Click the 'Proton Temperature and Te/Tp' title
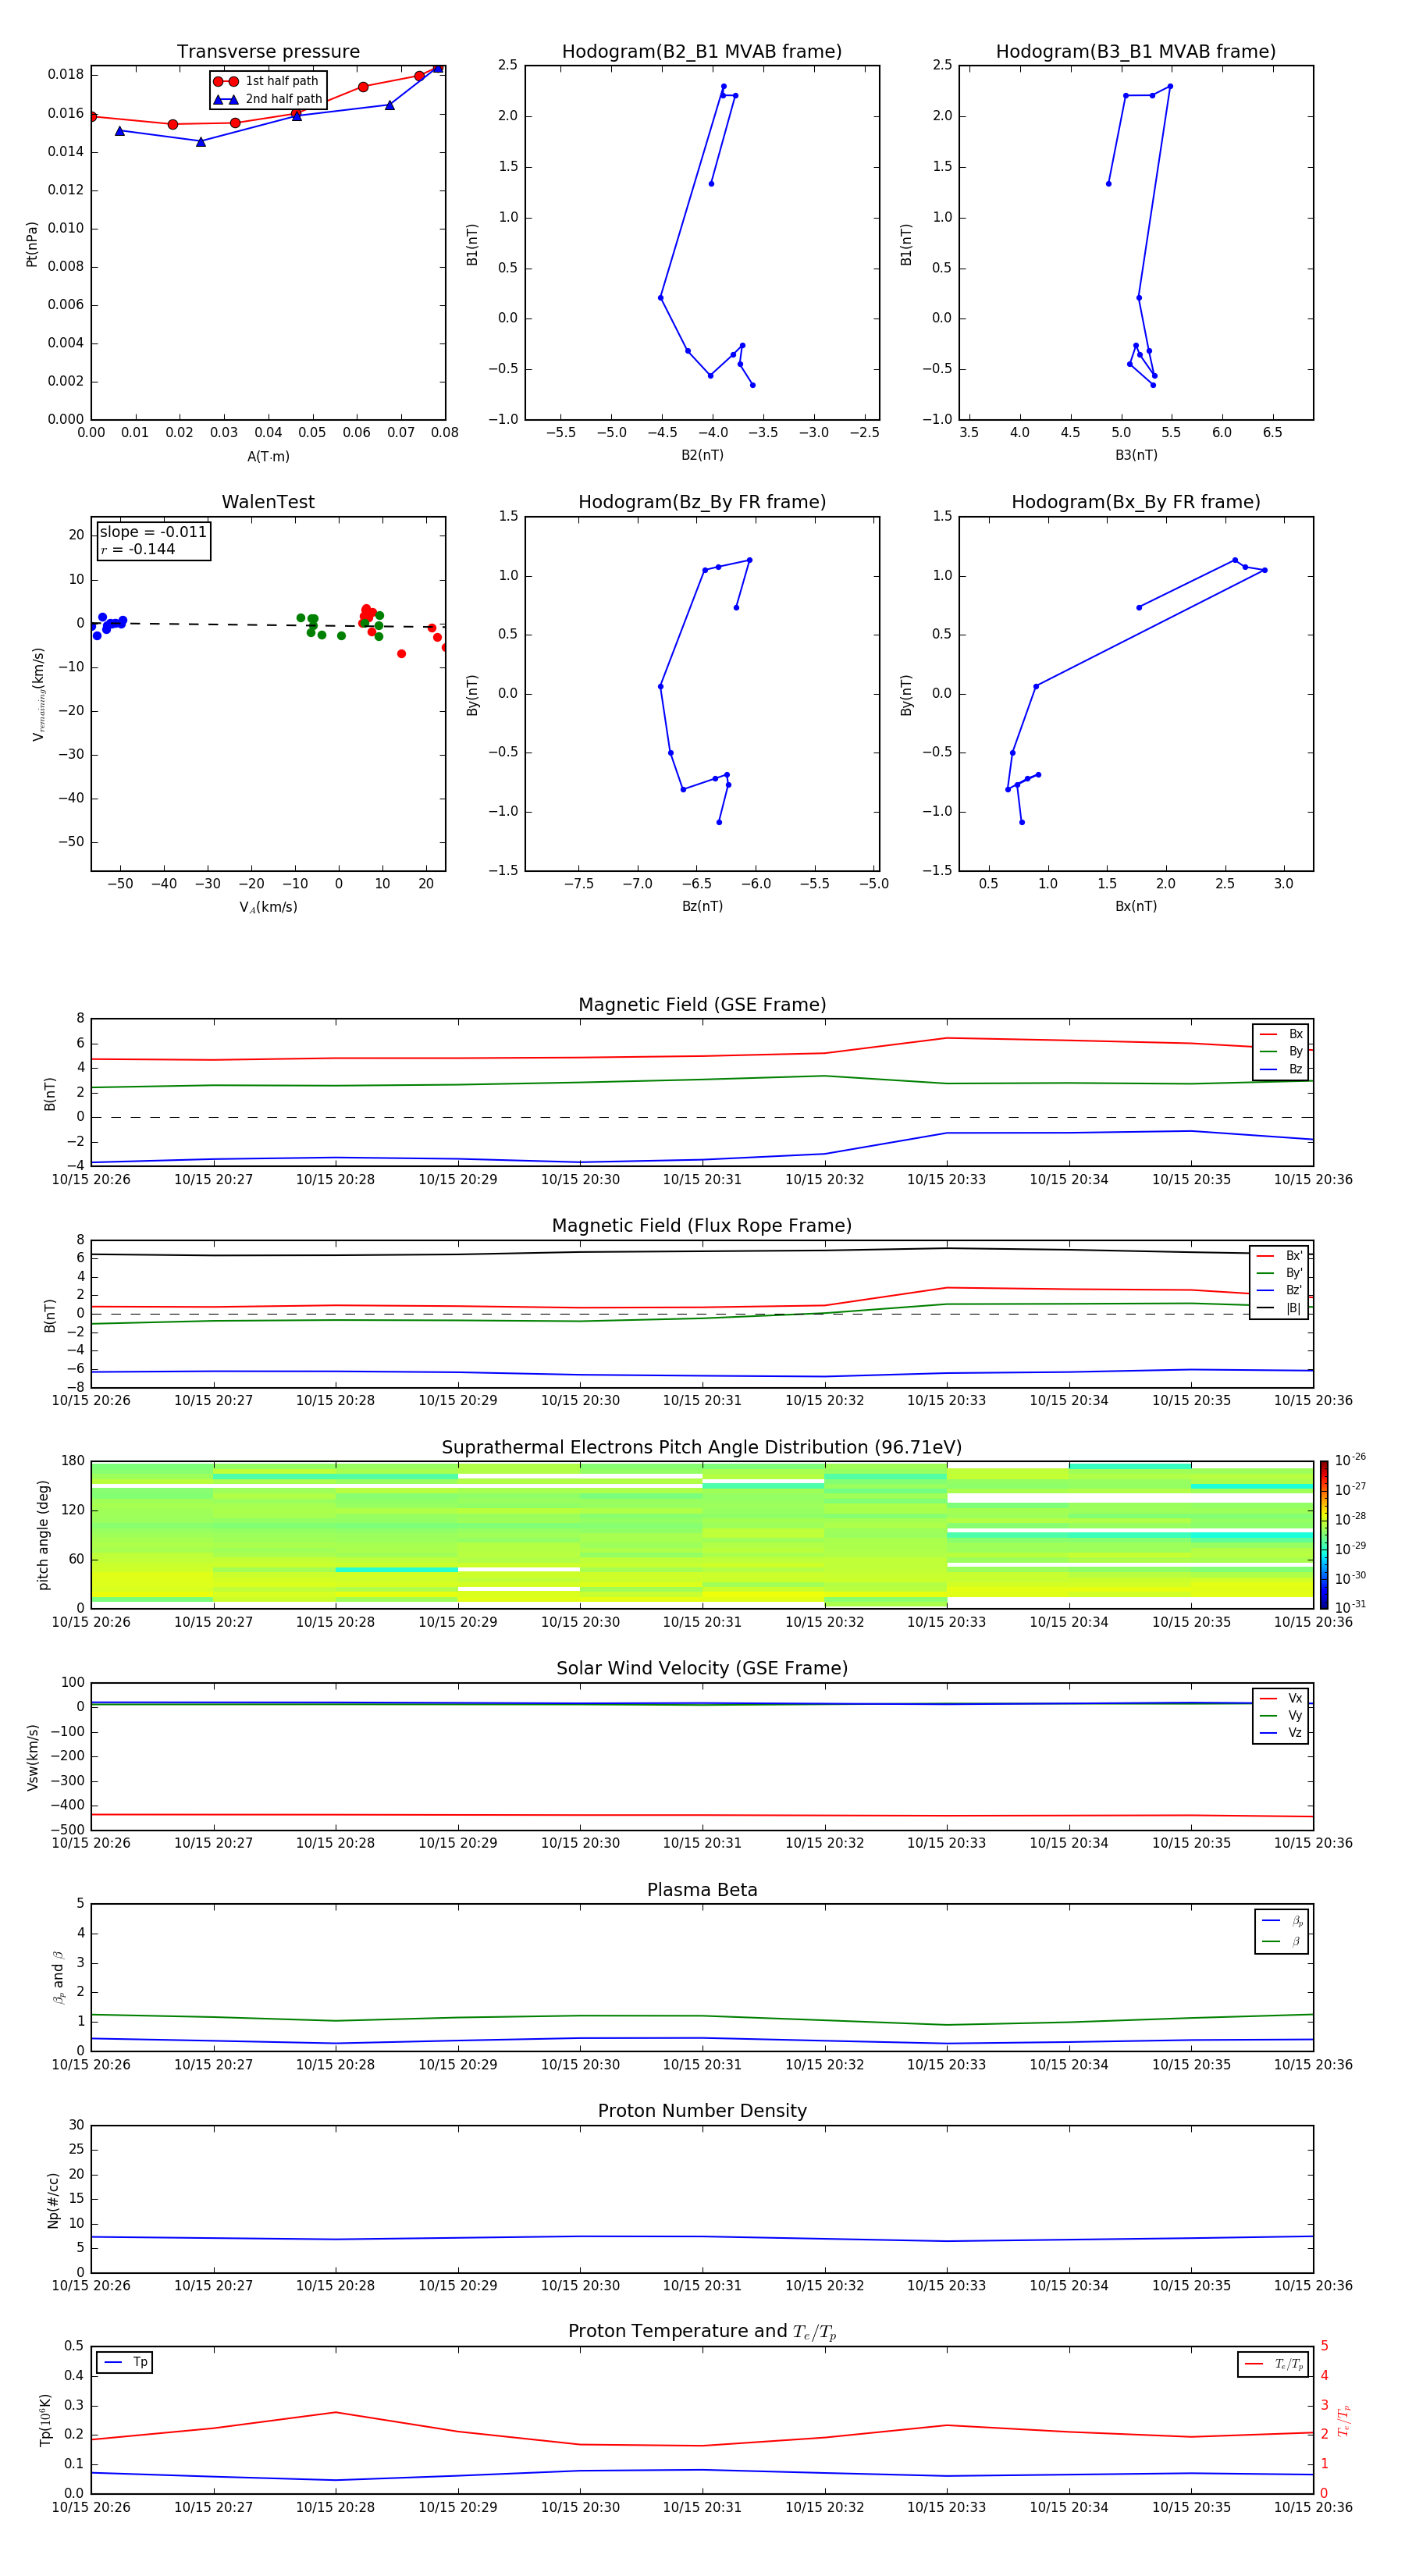 pos(702,2331)
